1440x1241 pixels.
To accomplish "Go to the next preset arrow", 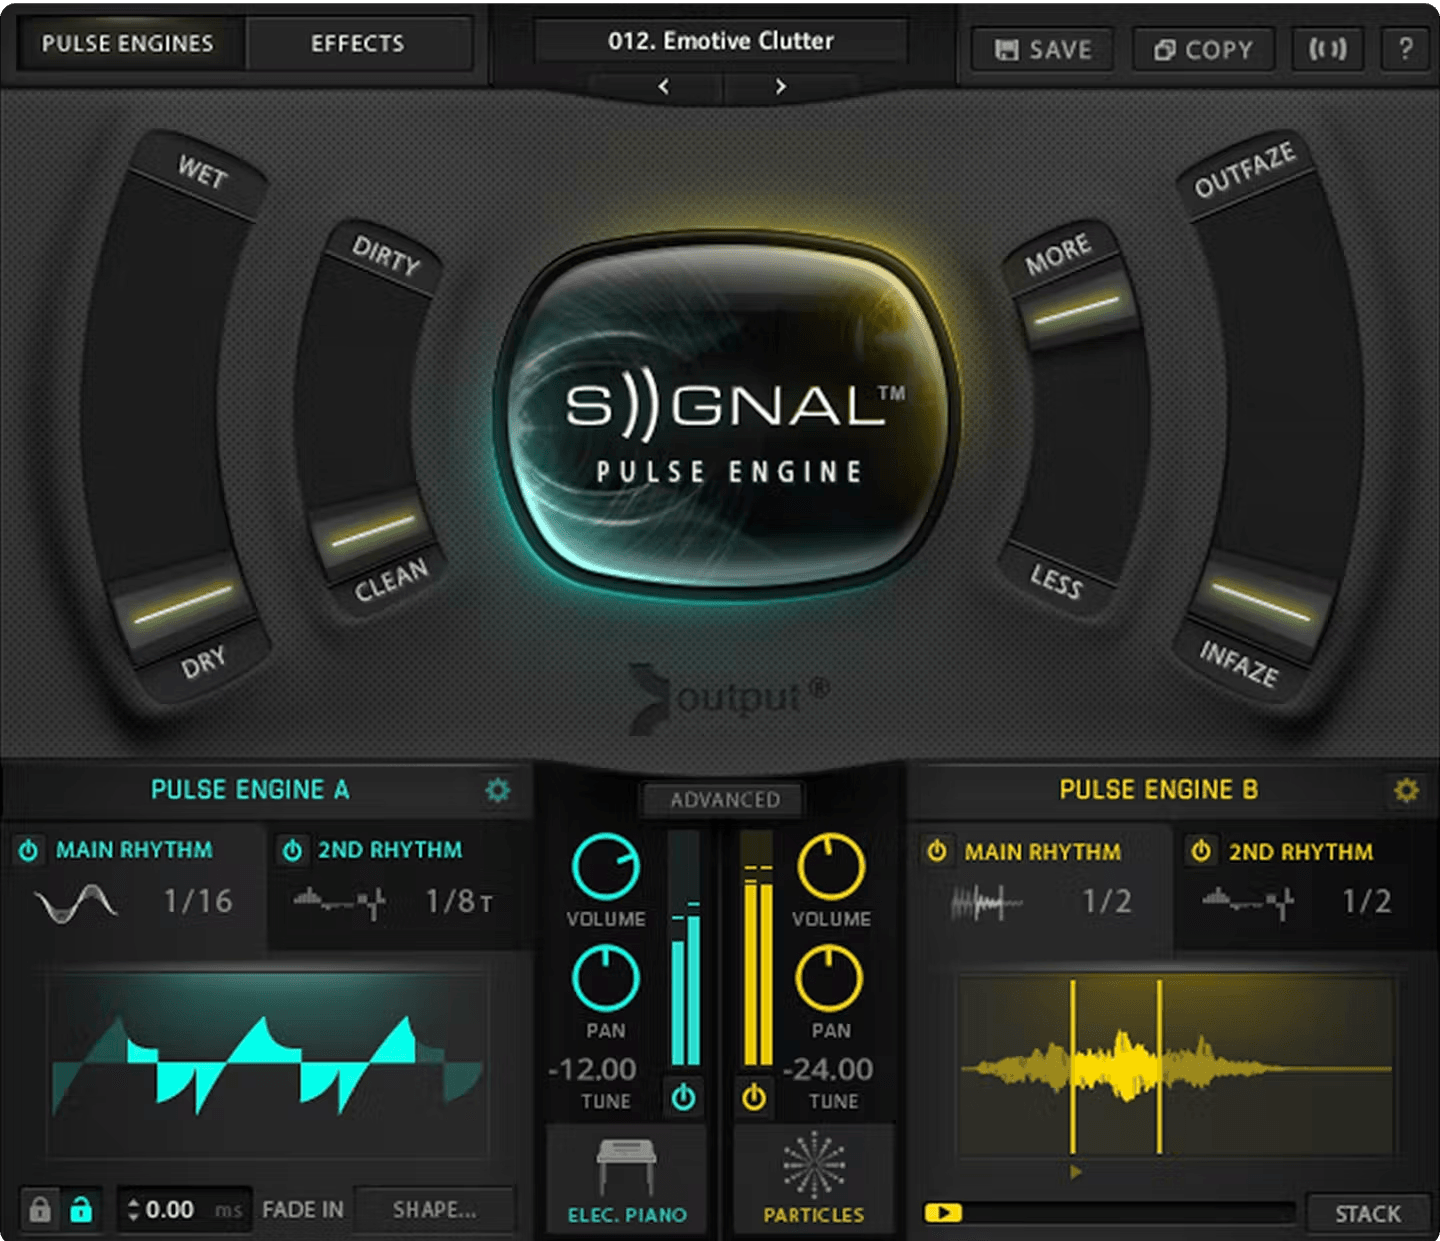I will [x=780, y=87].
